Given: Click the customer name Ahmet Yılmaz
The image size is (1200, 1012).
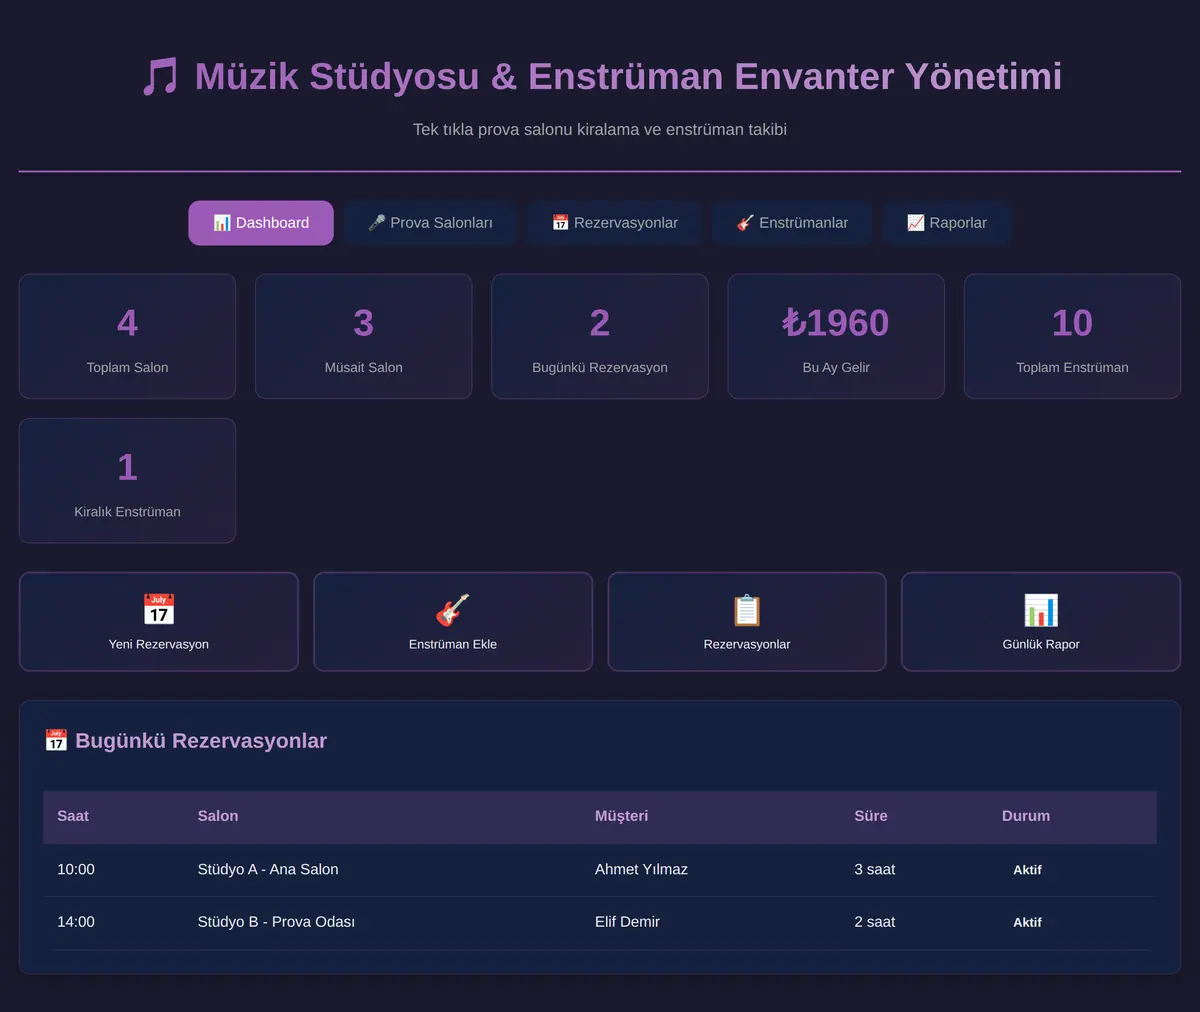Looking at the screenshot, I should 641,869.
